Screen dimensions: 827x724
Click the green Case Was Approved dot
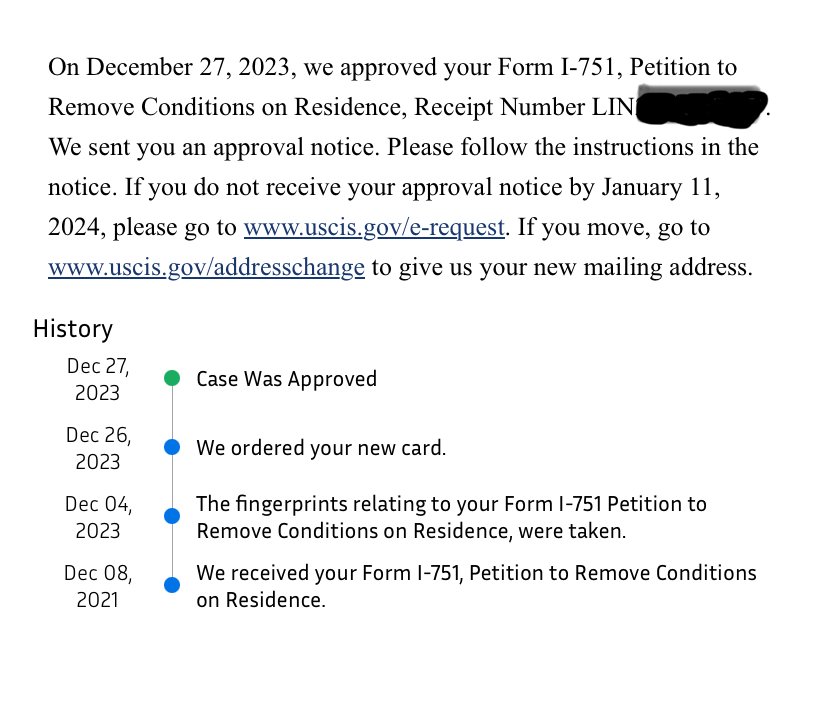(172, 379)
